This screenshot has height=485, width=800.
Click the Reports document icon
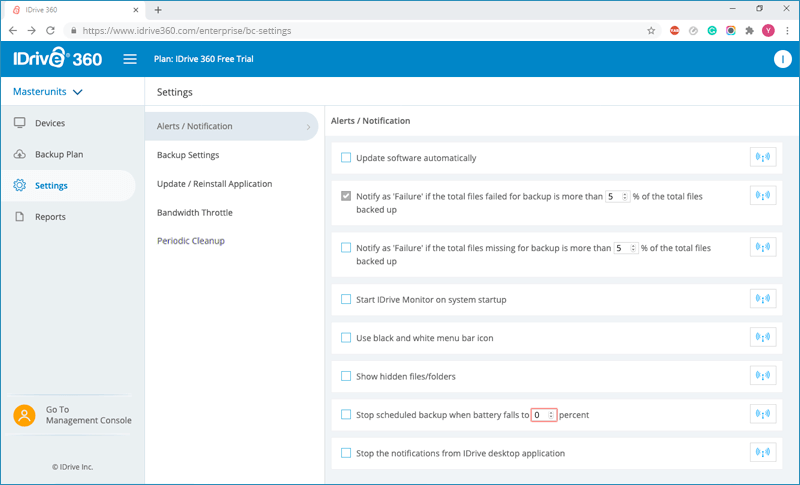coord(20,217)
